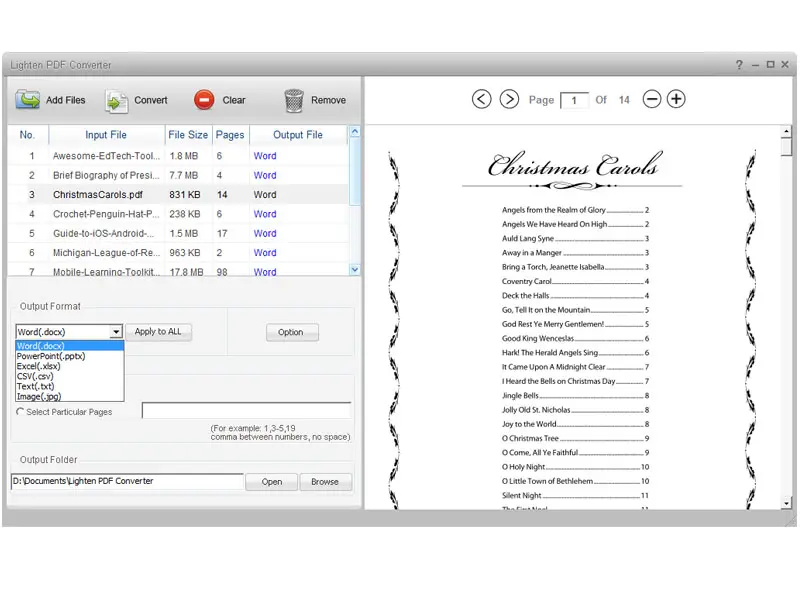
Task: Open the Option button
Action: pos(292,332)
